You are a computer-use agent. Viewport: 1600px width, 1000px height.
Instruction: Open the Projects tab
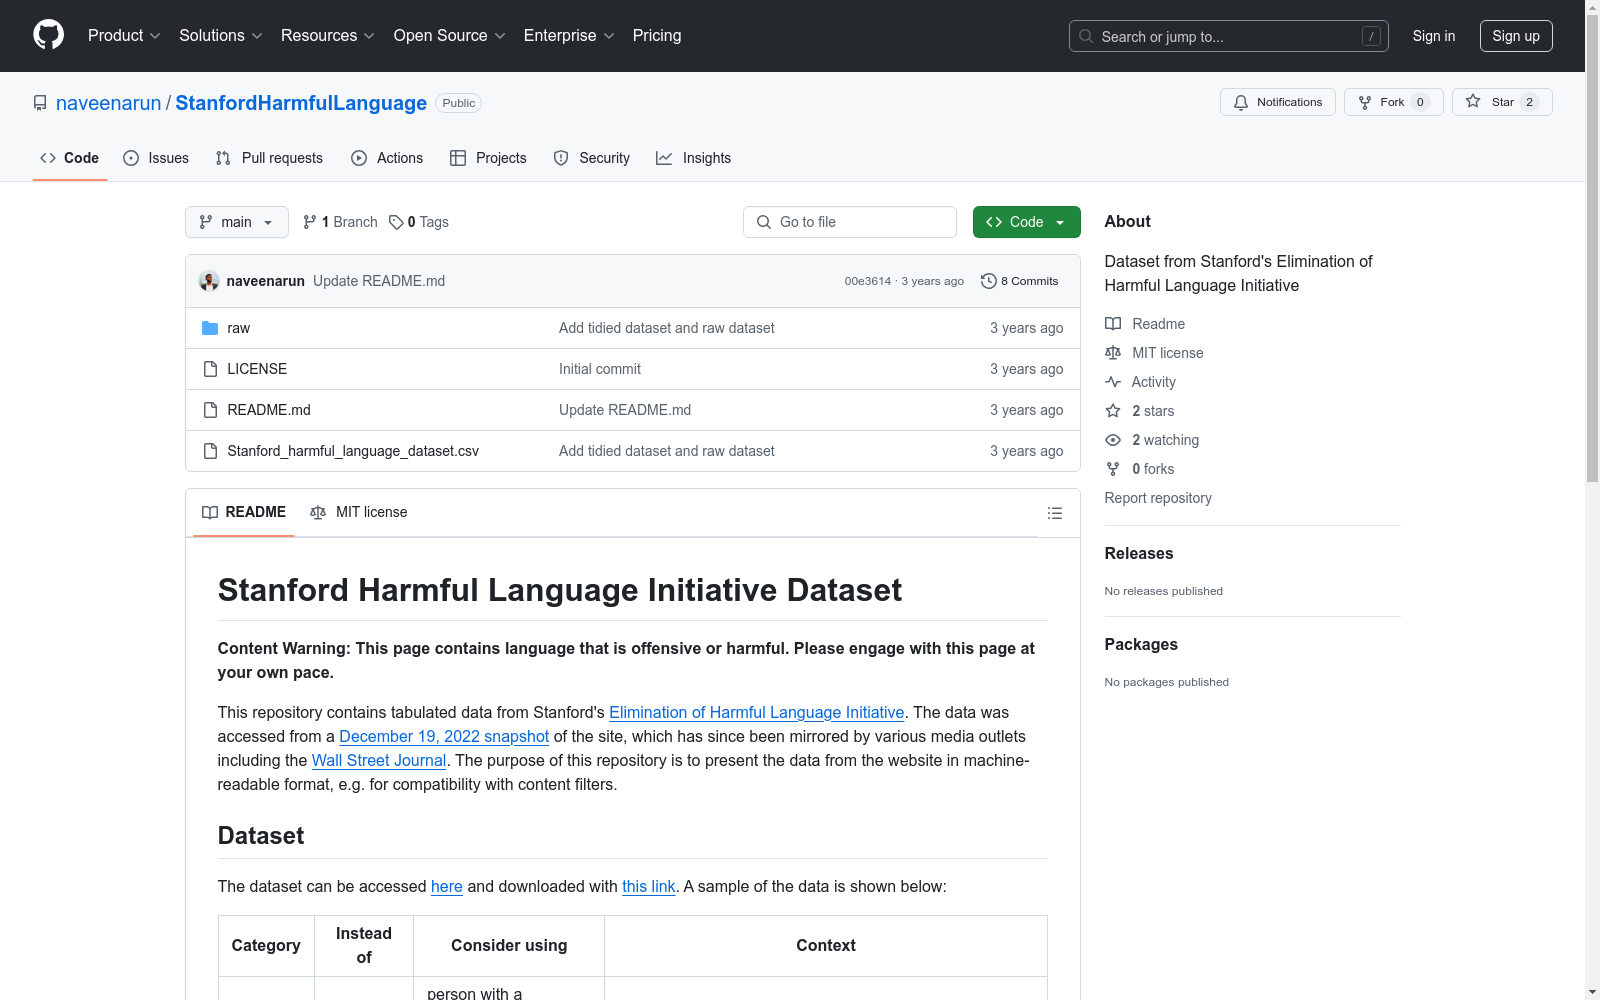pos(488,158)
